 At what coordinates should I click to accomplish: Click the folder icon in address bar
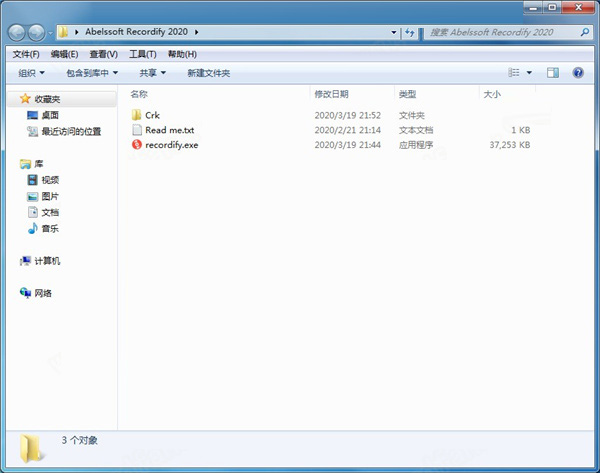pyautogui.click(x=63, y=32)
